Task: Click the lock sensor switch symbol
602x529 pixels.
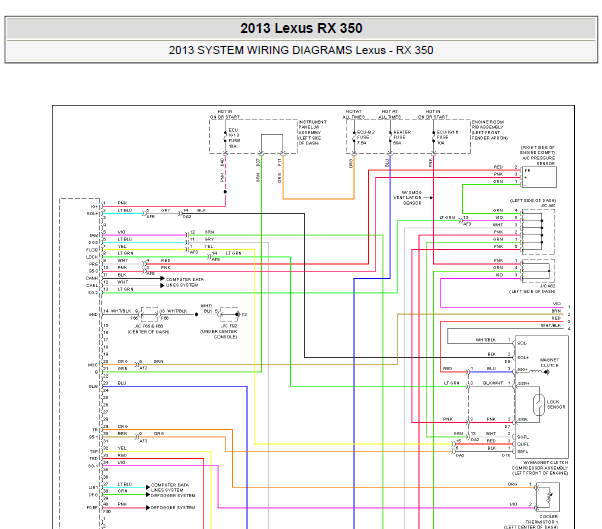Action: click(539, 405)
